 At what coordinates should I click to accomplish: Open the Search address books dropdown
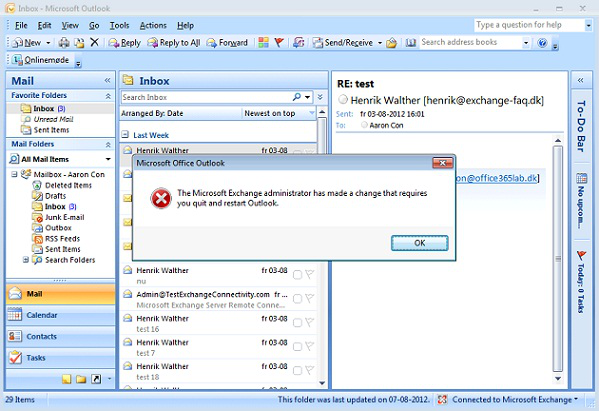point(526,43)
